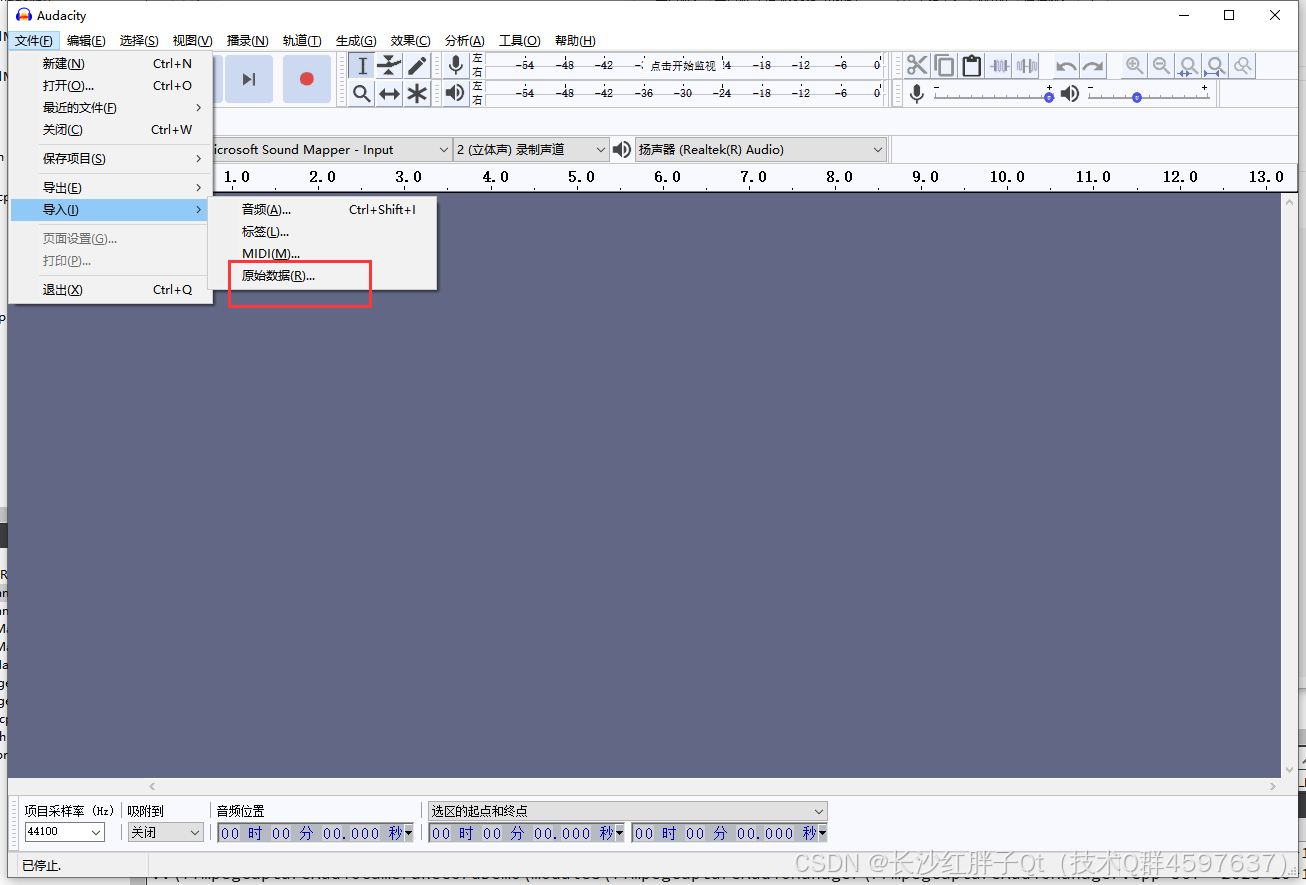Choose Open (打开) in File menu
Viewport: 1306px width, 885px height.
(x=110, y=85)
